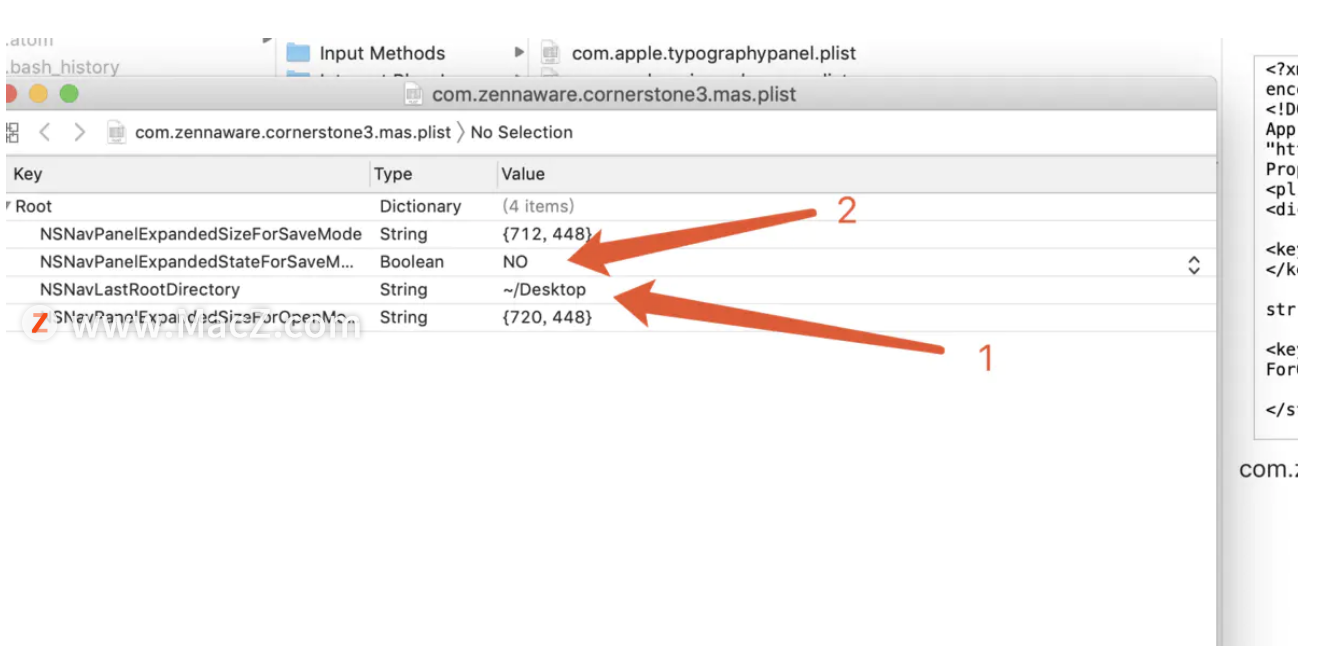Click String type in the NSNavPanelExpandedSizeForSaveMode row
Screen dimensions: 1324x646
pyautogui.click(x=403, y=234)
